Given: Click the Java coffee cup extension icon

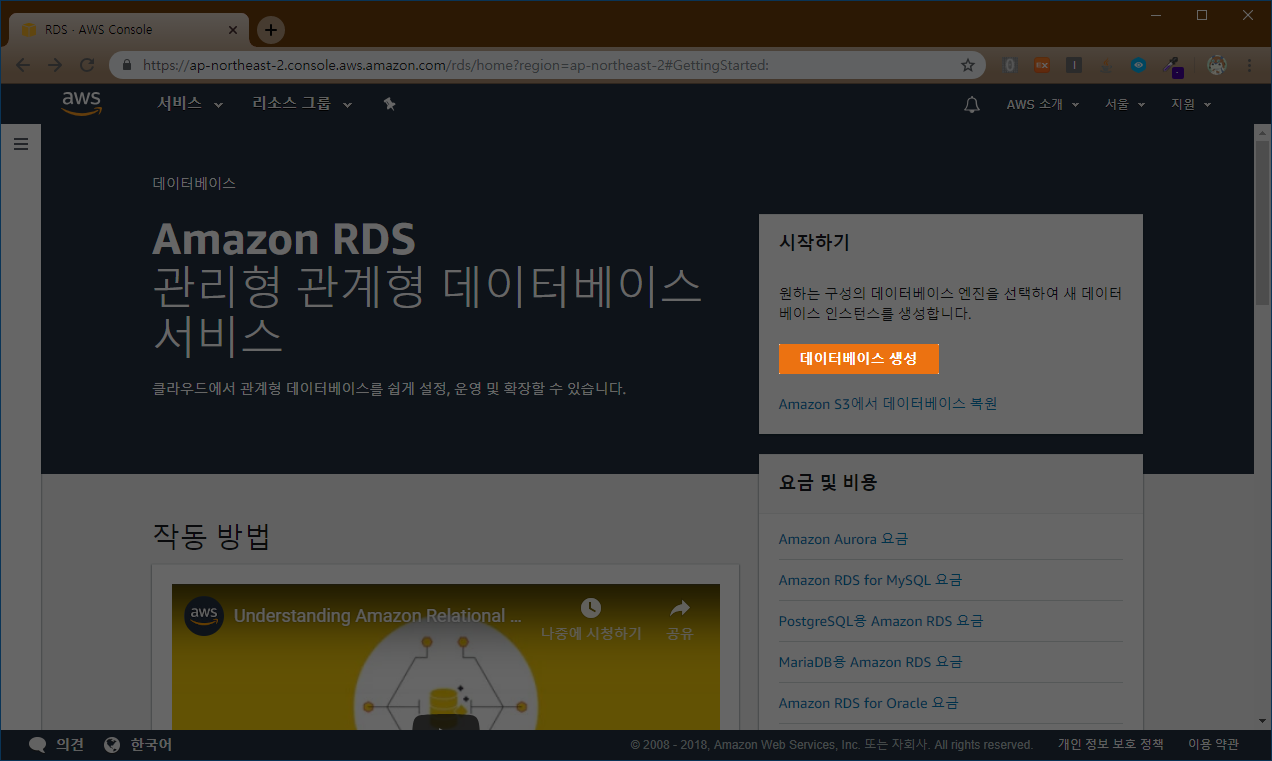Looking at the screenshot, I should coord(1107,65).
